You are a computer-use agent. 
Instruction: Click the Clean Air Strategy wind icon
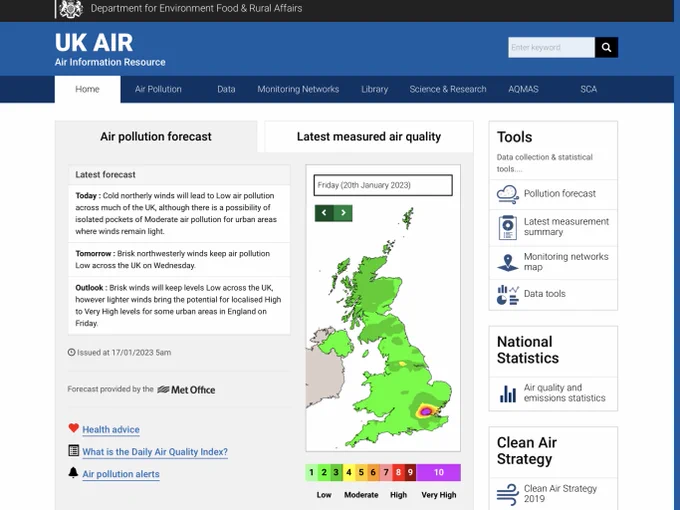(x=507, y=495)
